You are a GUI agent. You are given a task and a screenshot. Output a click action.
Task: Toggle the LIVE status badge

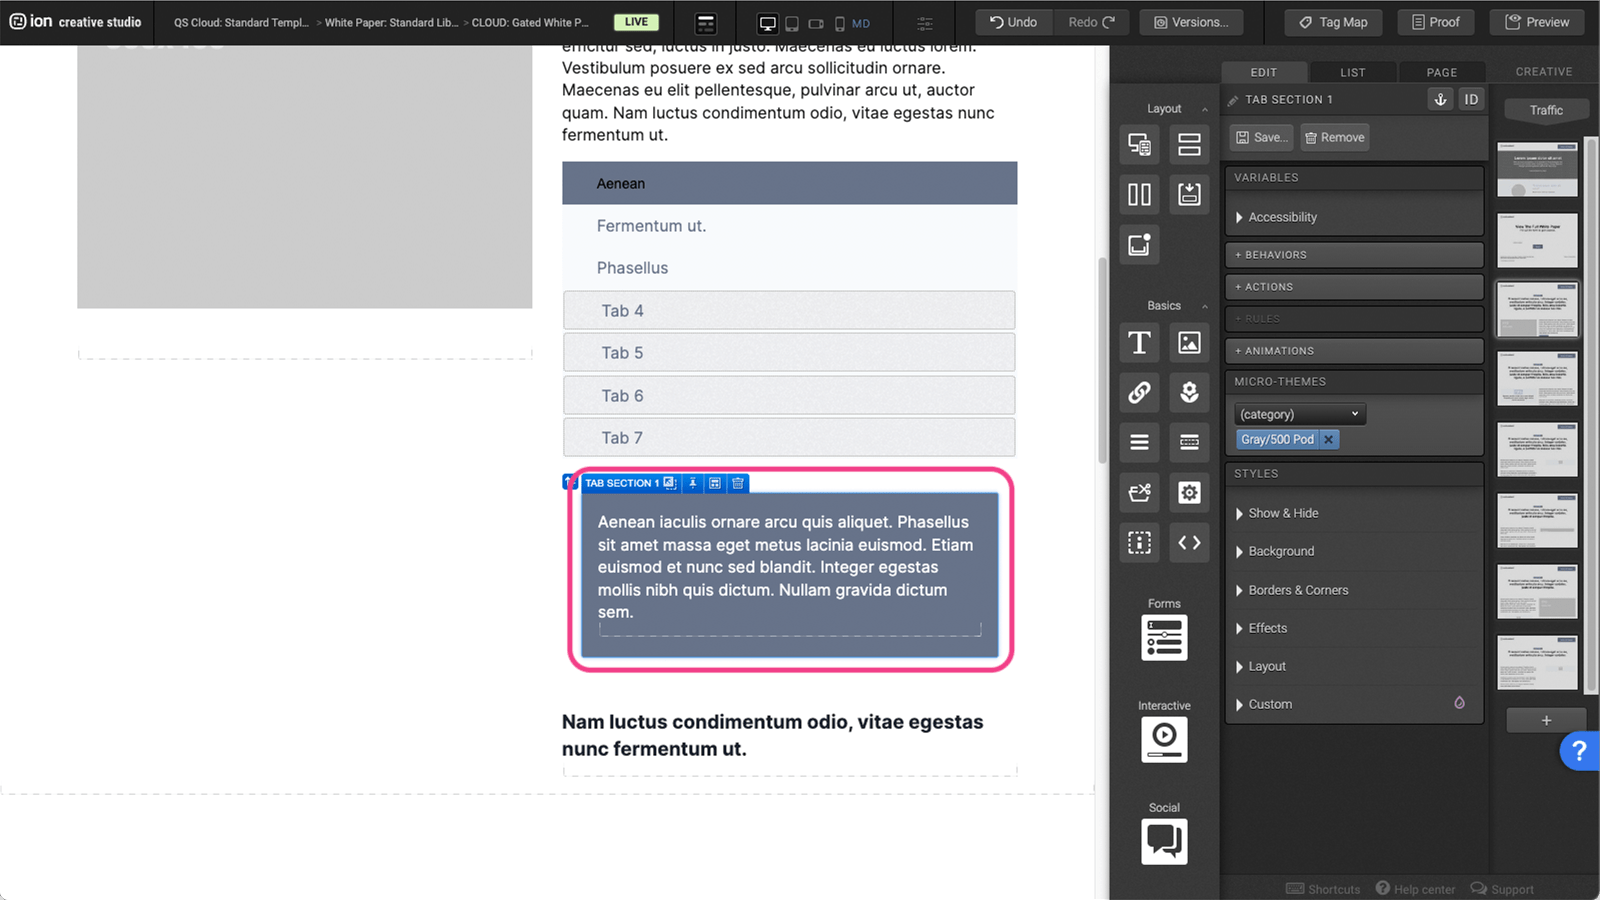pos(636,22)
